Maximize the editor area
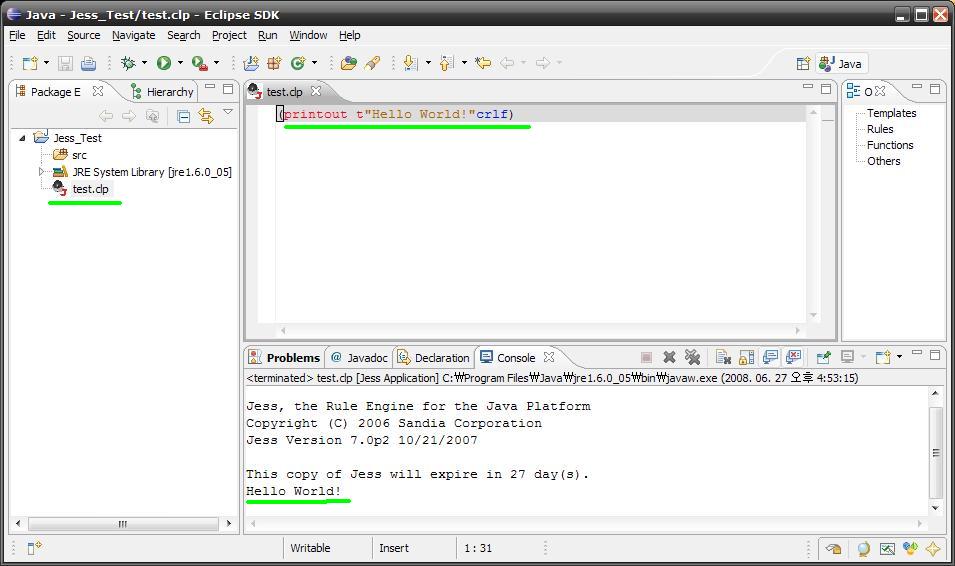 click(x=826, y=89)
